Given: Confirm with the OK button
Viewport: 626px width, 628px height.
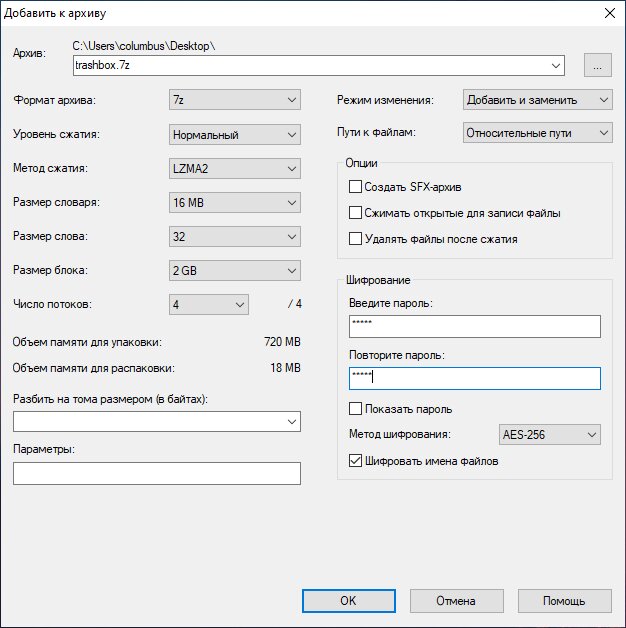Looking at the screenshot, I should 348,601.
